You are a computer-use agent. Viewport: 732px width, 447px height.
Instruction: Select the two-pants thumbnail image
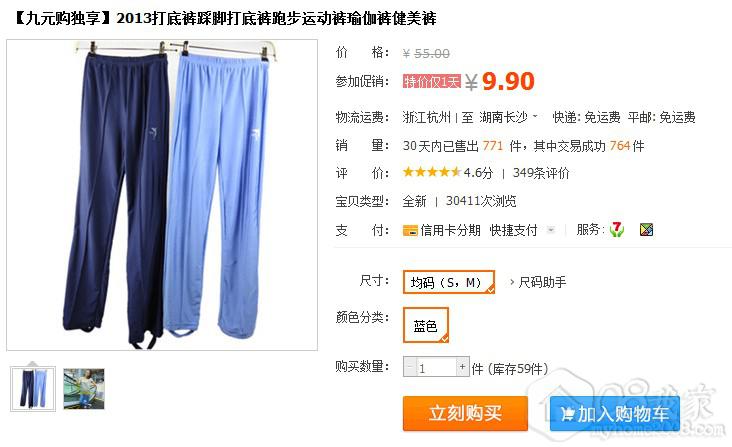coord(33,389)
